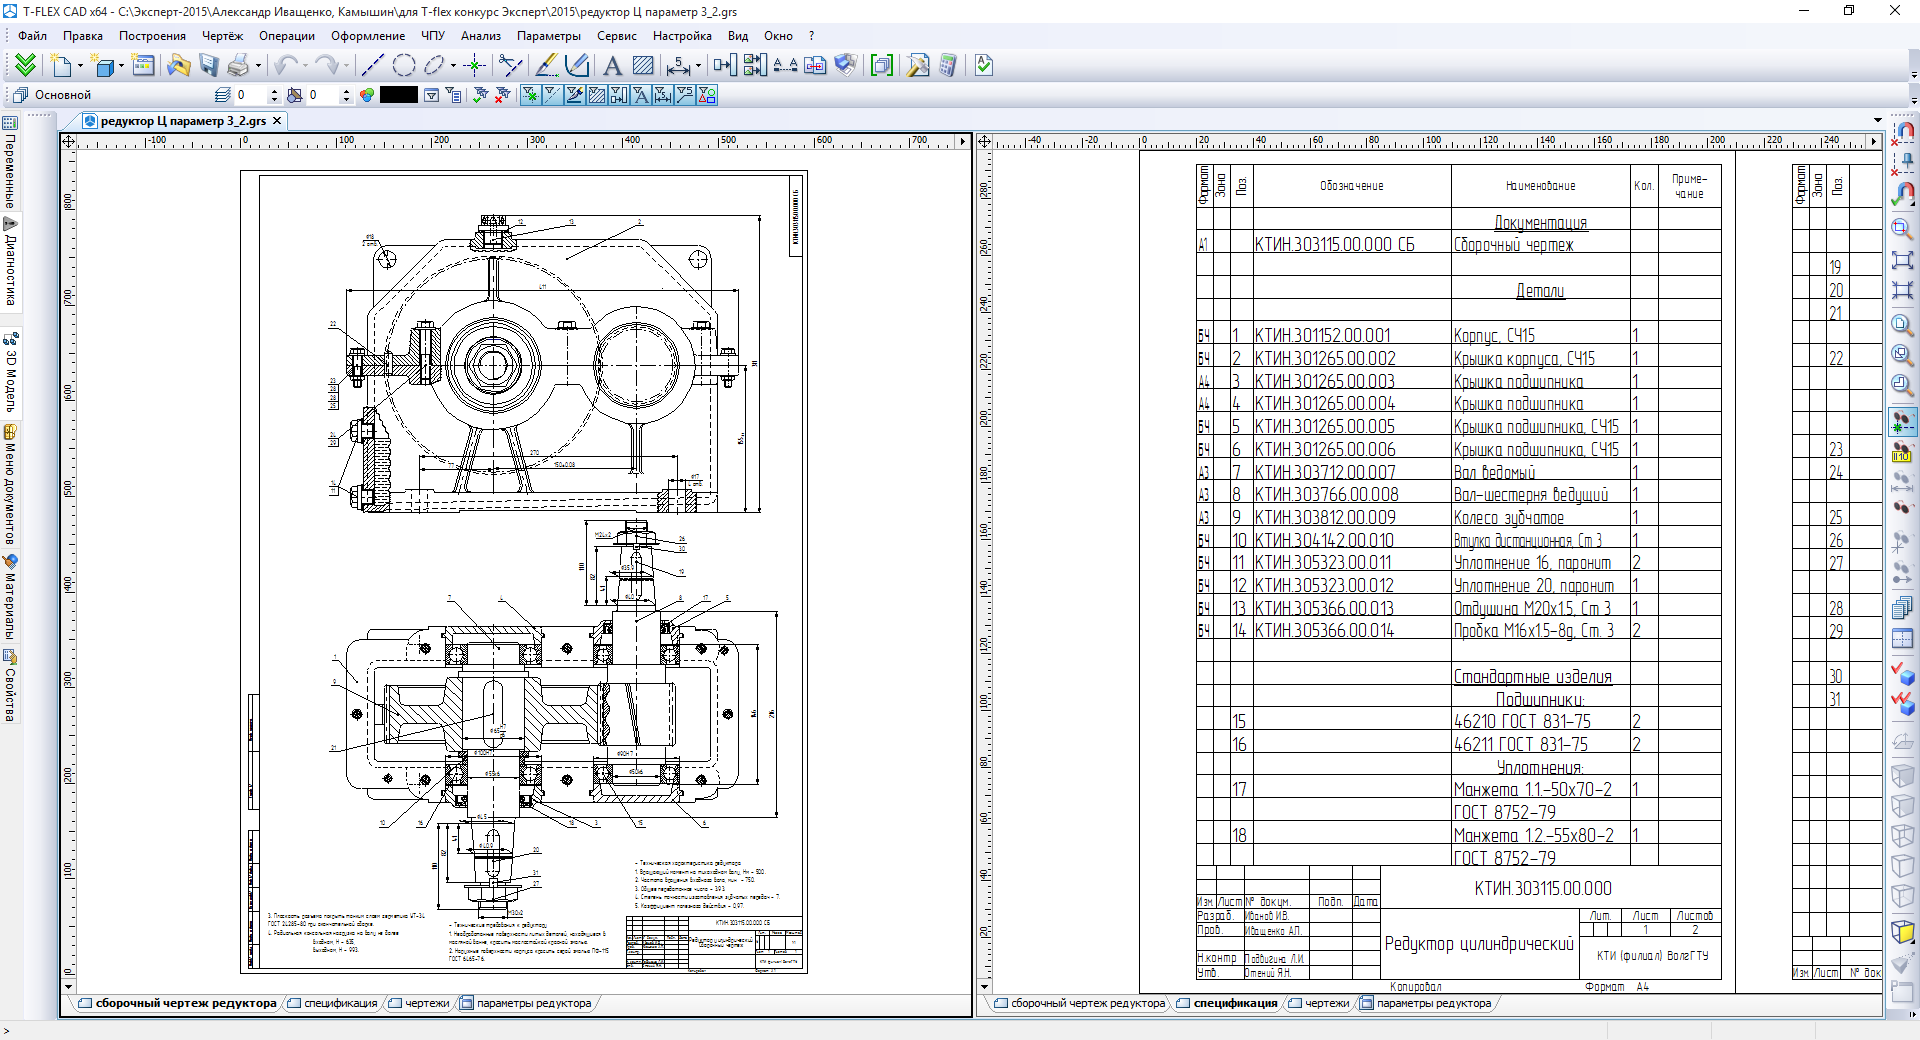
Task: Open the Меню документов side panel
Action: point(10,485)
